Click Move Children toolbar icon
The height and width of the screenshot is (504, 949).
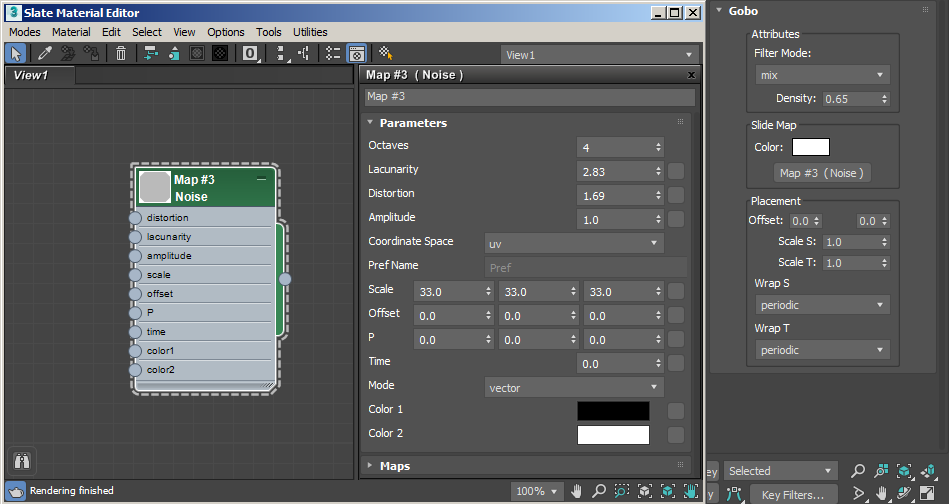[x=151, y=53]
